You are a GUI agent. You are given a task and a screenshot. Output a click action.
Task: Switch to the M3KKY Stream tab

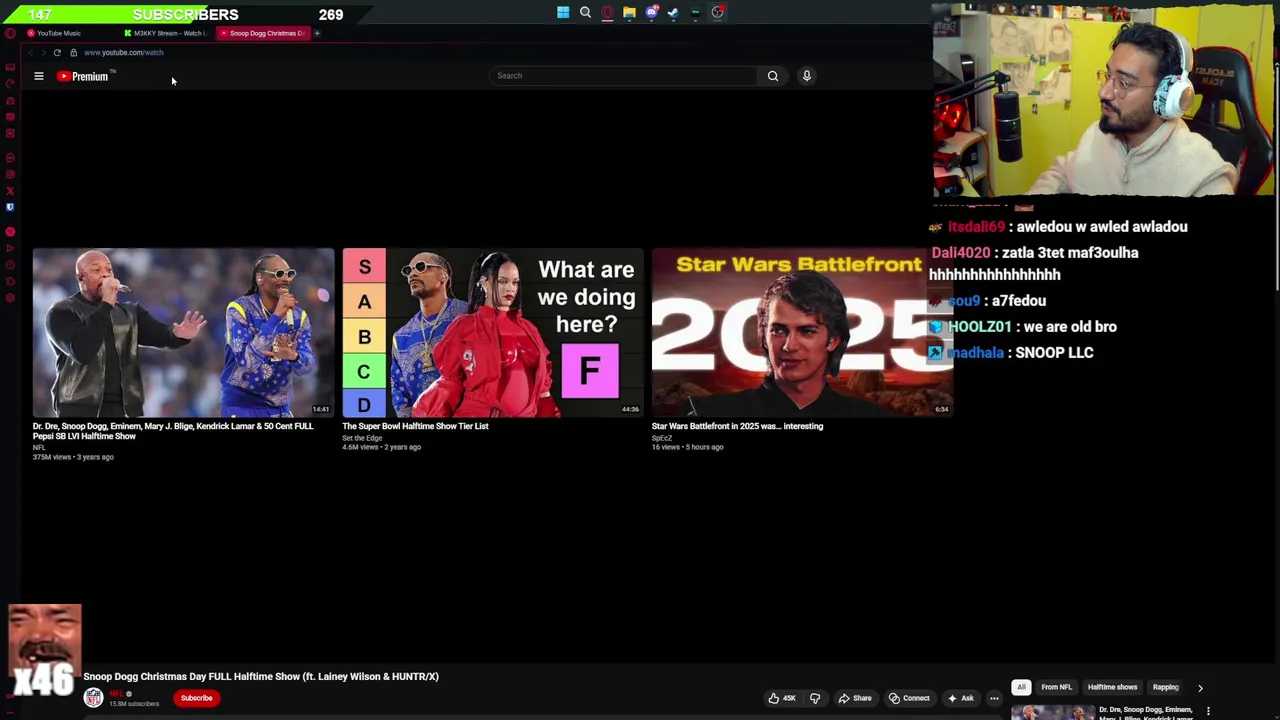click(165, 33)
